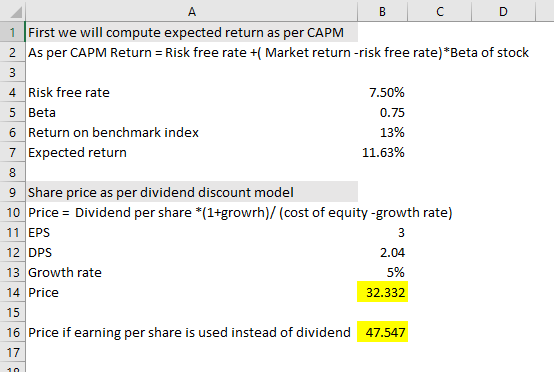Click the 'EPS' label cell
The image size is (554, 372).
(x=191, y=232)
